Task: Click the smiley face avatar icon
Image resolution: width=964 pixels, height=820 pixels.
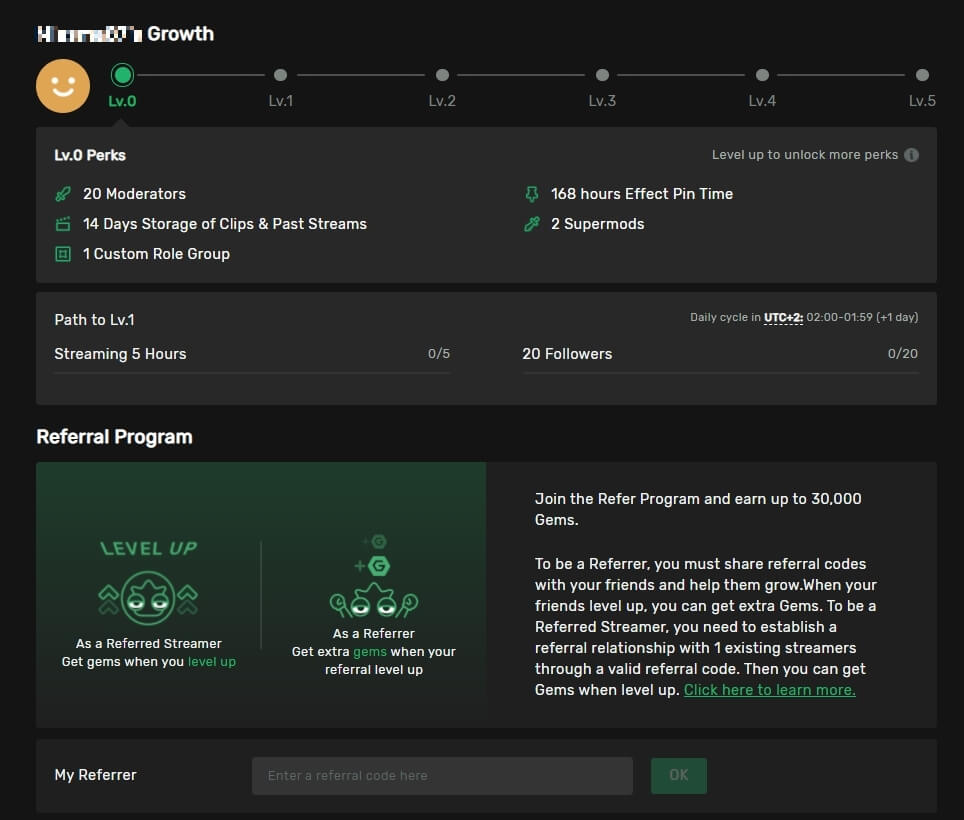Action: pos(63,86)
